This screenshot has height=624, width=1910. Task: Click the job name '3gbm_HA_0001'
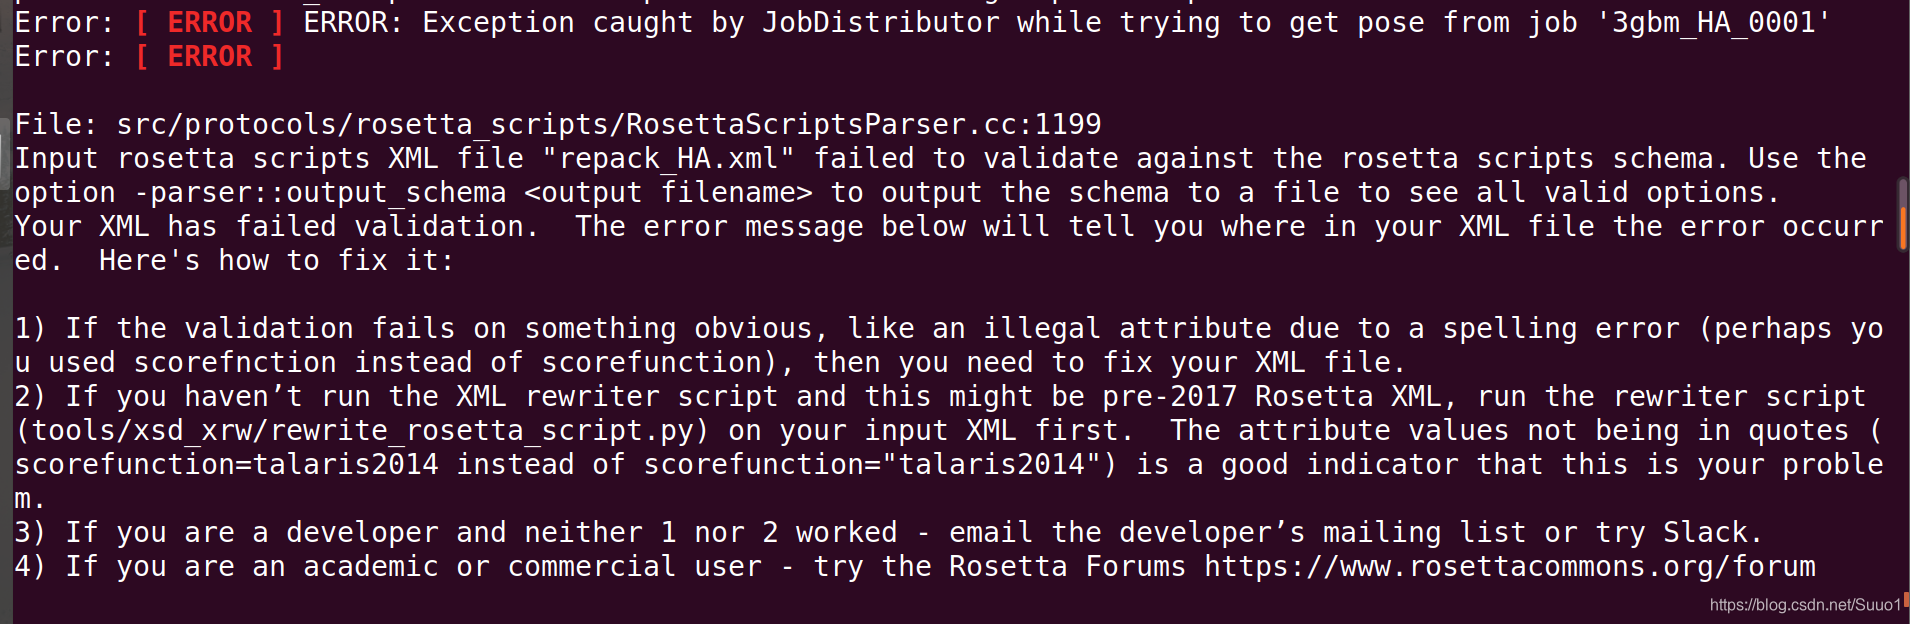point(1714,23)
